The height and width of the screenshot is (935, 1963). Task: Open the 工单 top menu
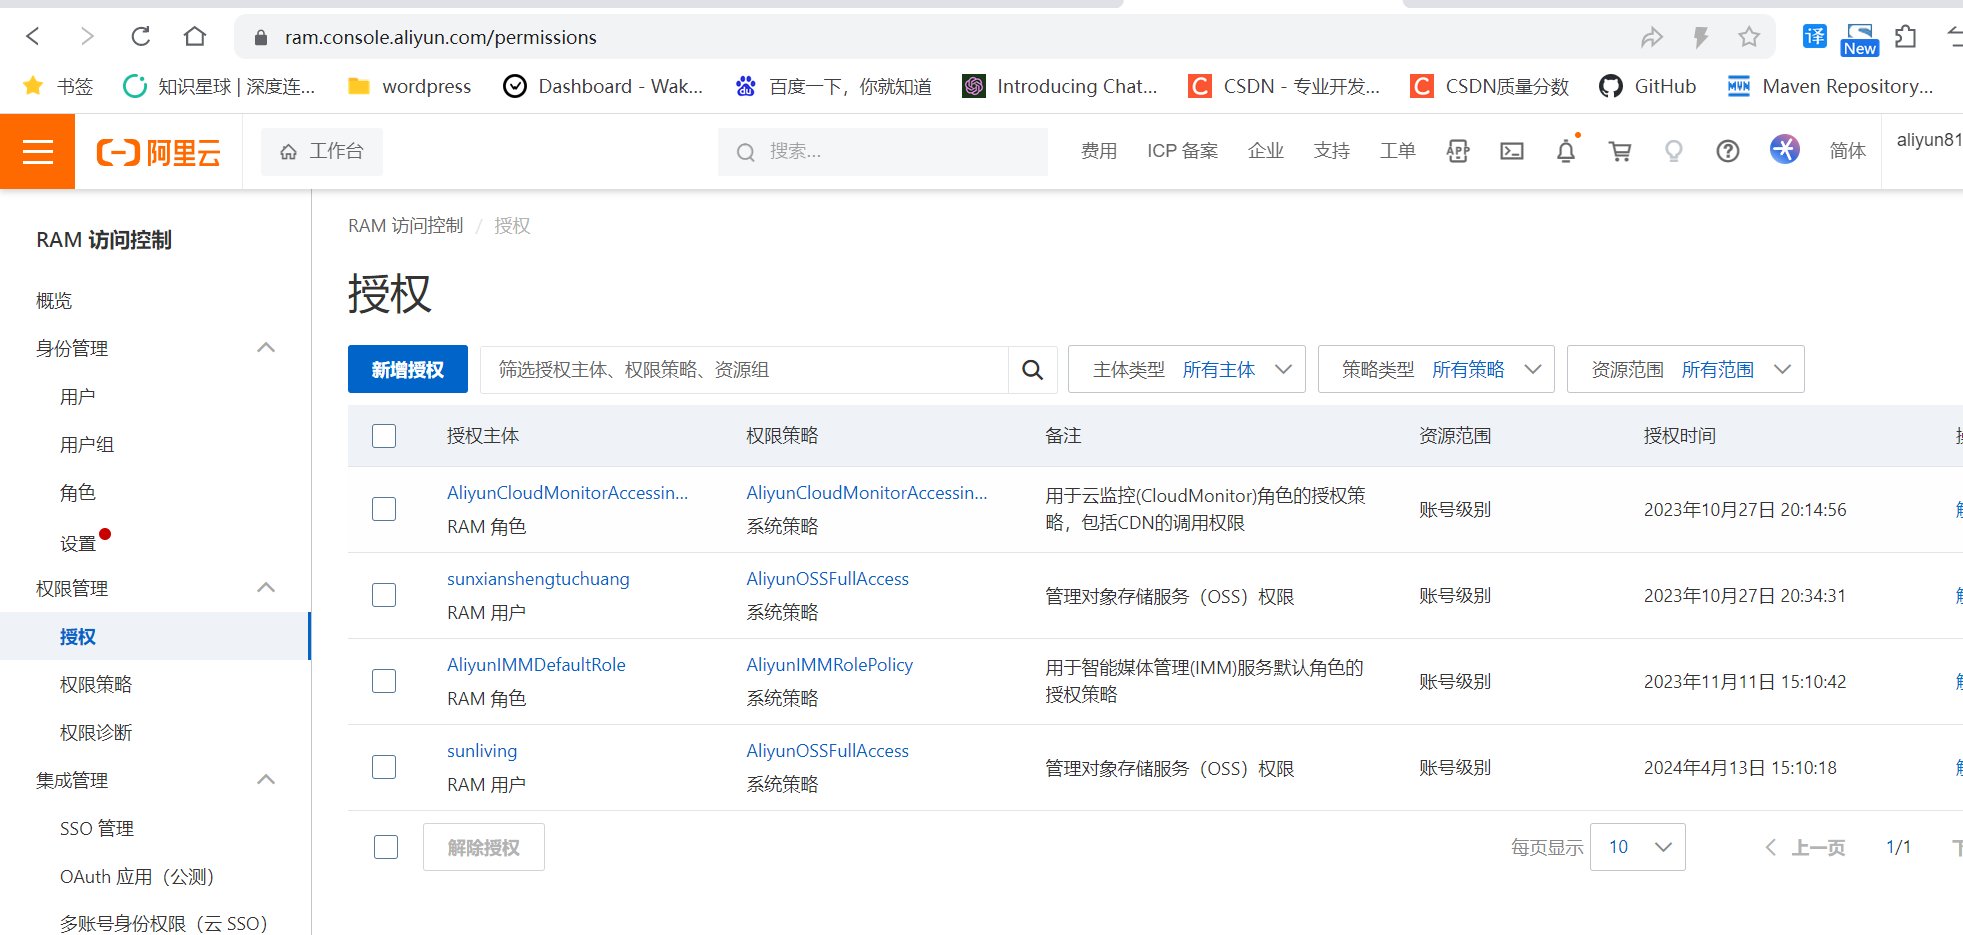[x=1398, y=151]
